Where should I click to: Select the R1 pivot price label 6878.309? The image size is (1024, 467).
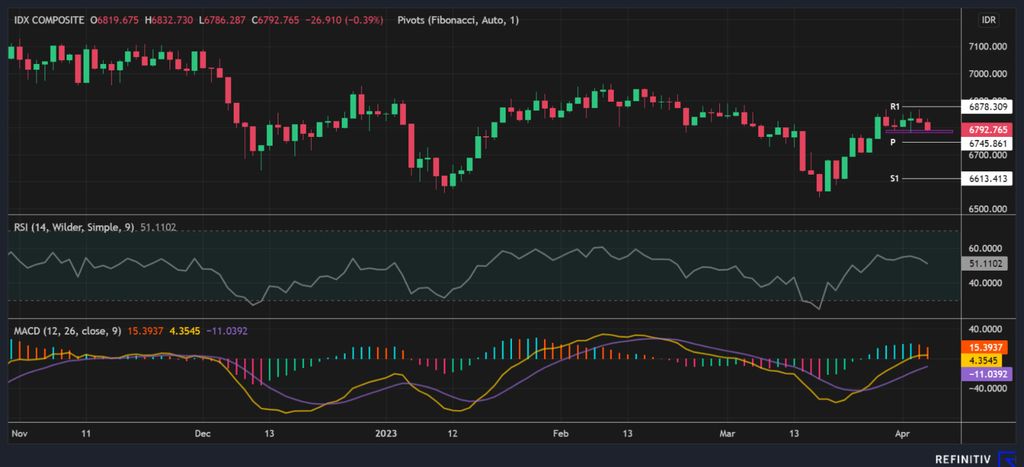point(987,106)
